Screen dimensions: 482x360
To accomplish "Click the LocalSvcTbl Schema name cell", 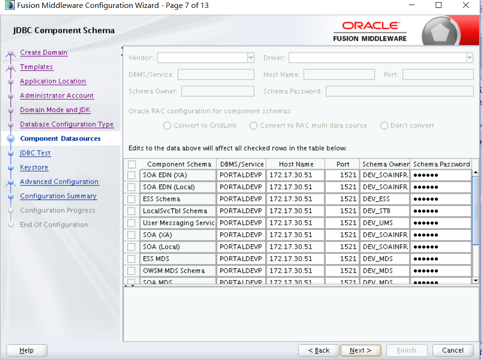I will pyautogui.click(x=178, y=211).
